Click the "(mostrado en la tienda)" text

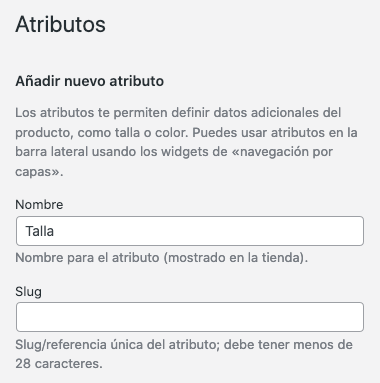pyautogui.click(x=235, y=258)
